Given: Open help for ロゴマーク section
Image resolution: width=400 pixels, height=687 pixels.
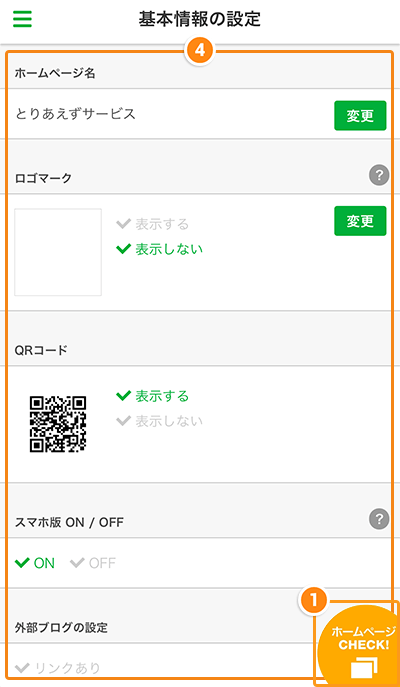Looking at the screenshot, I should coord(379,176).
